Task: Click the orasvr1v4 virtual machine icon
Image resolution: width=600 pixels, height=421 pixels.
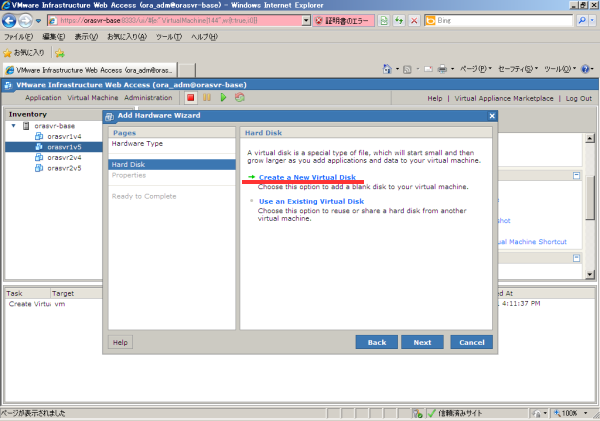Action: 39,137
